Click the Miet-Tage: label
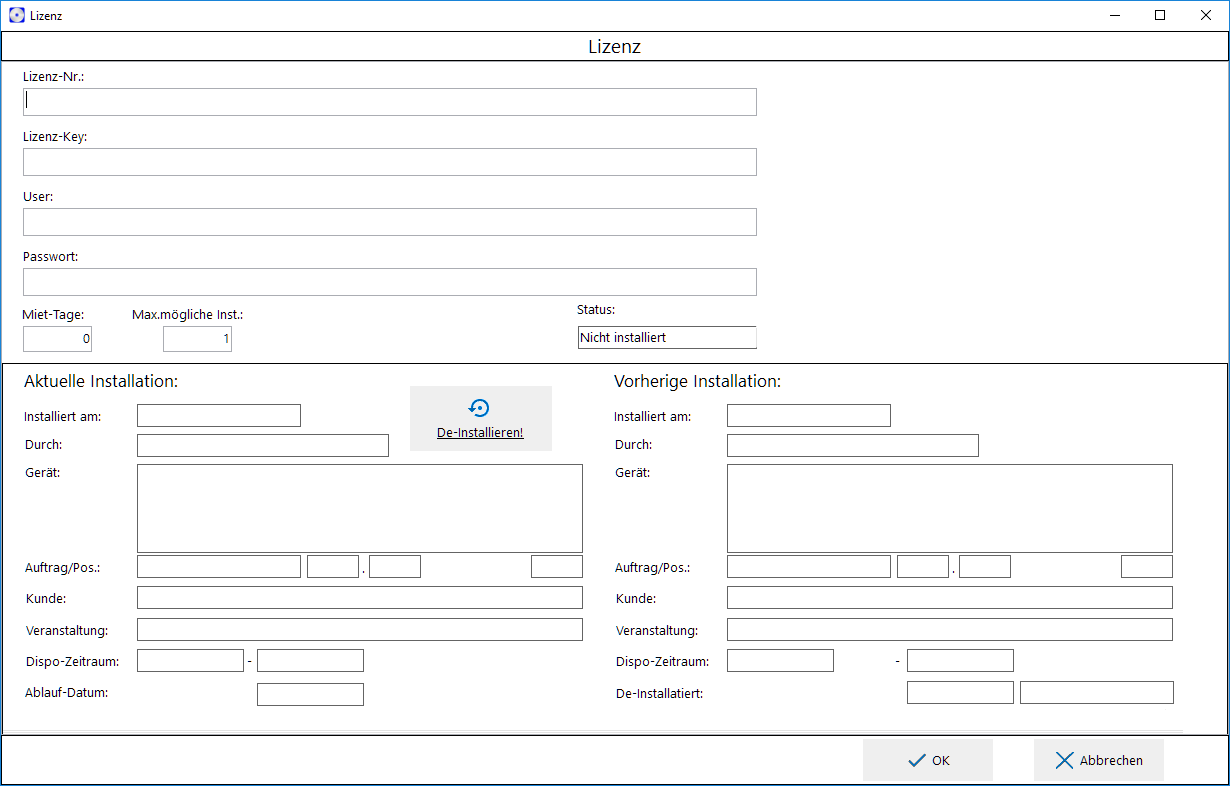Viewport: 1230px width, 786px height. click(53, 314)
